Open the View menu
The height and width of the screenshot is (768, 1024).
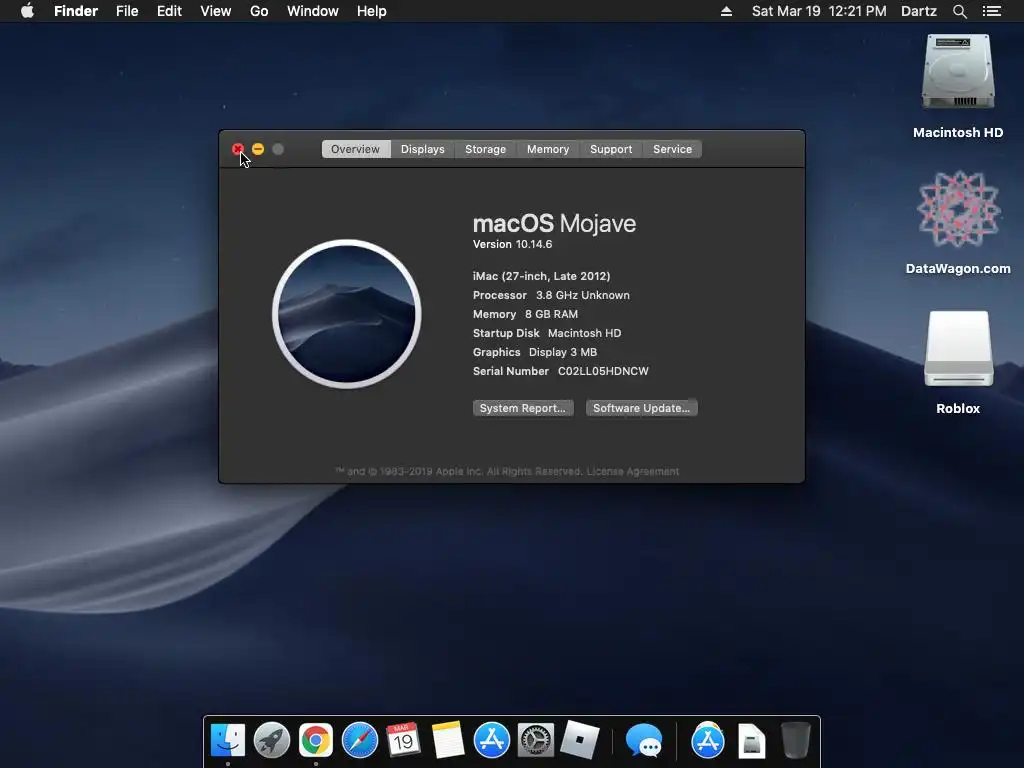(216, 11)
